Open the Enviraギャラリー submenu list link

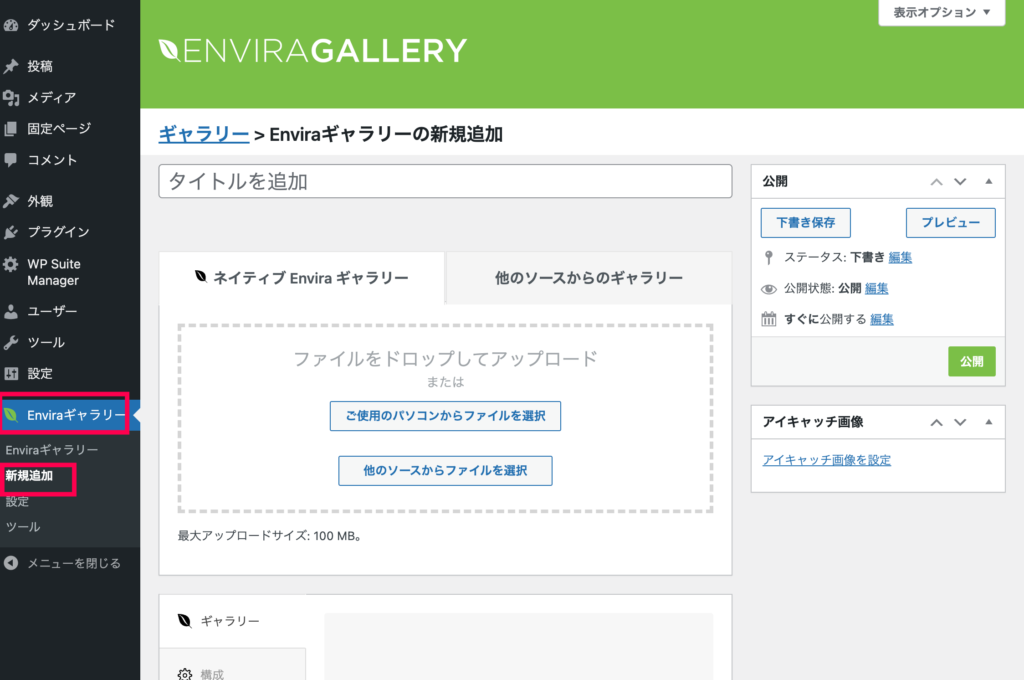[x=52, y=450]
